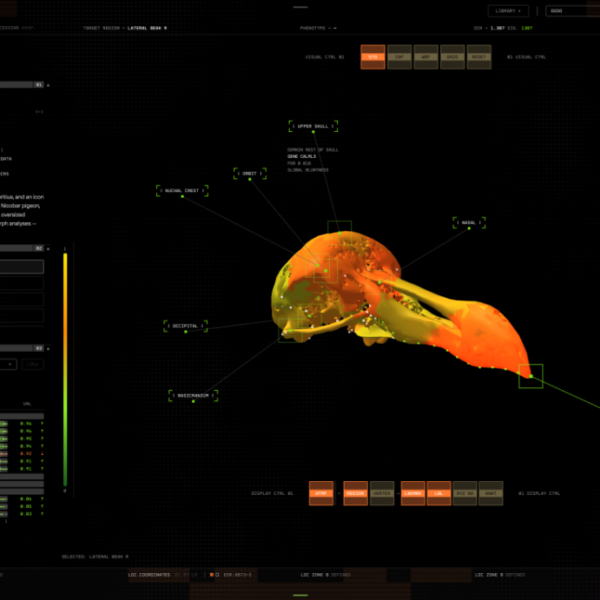
Task: Collapse panel 02 with its arrow
Action: [48, 249]
